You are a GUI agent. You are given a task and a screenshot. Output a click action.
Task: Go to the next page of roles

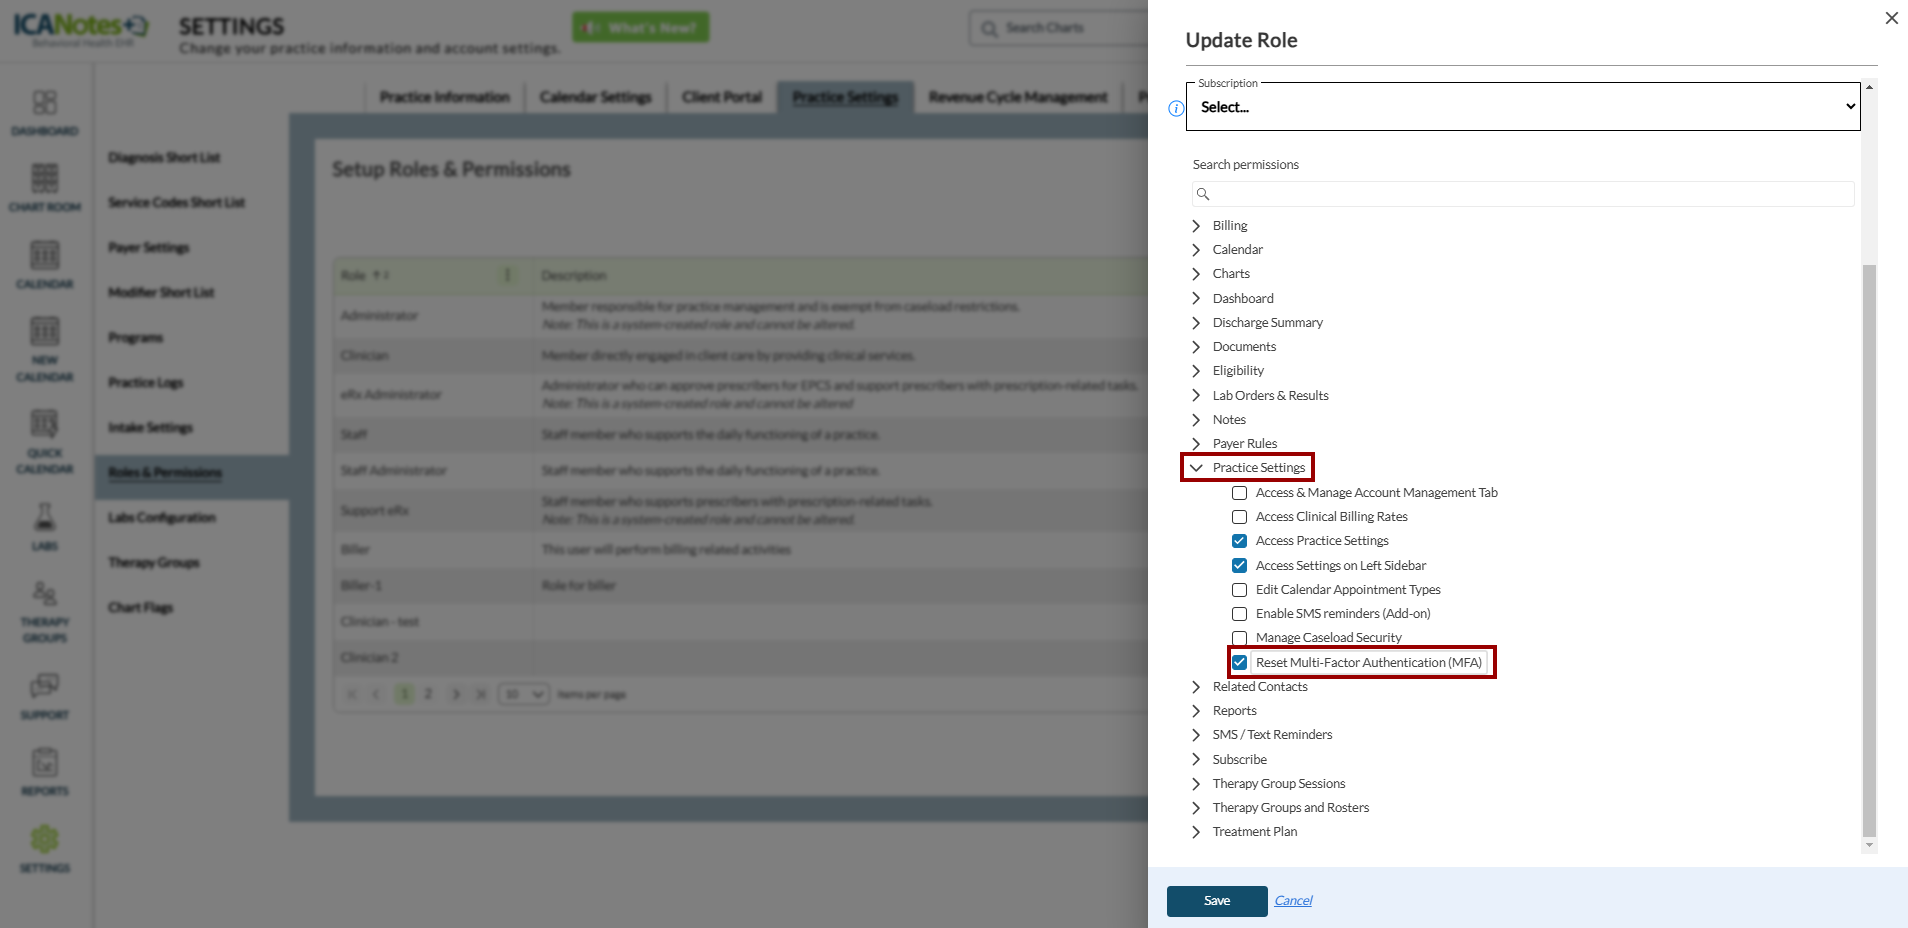[x=455, y=694]
